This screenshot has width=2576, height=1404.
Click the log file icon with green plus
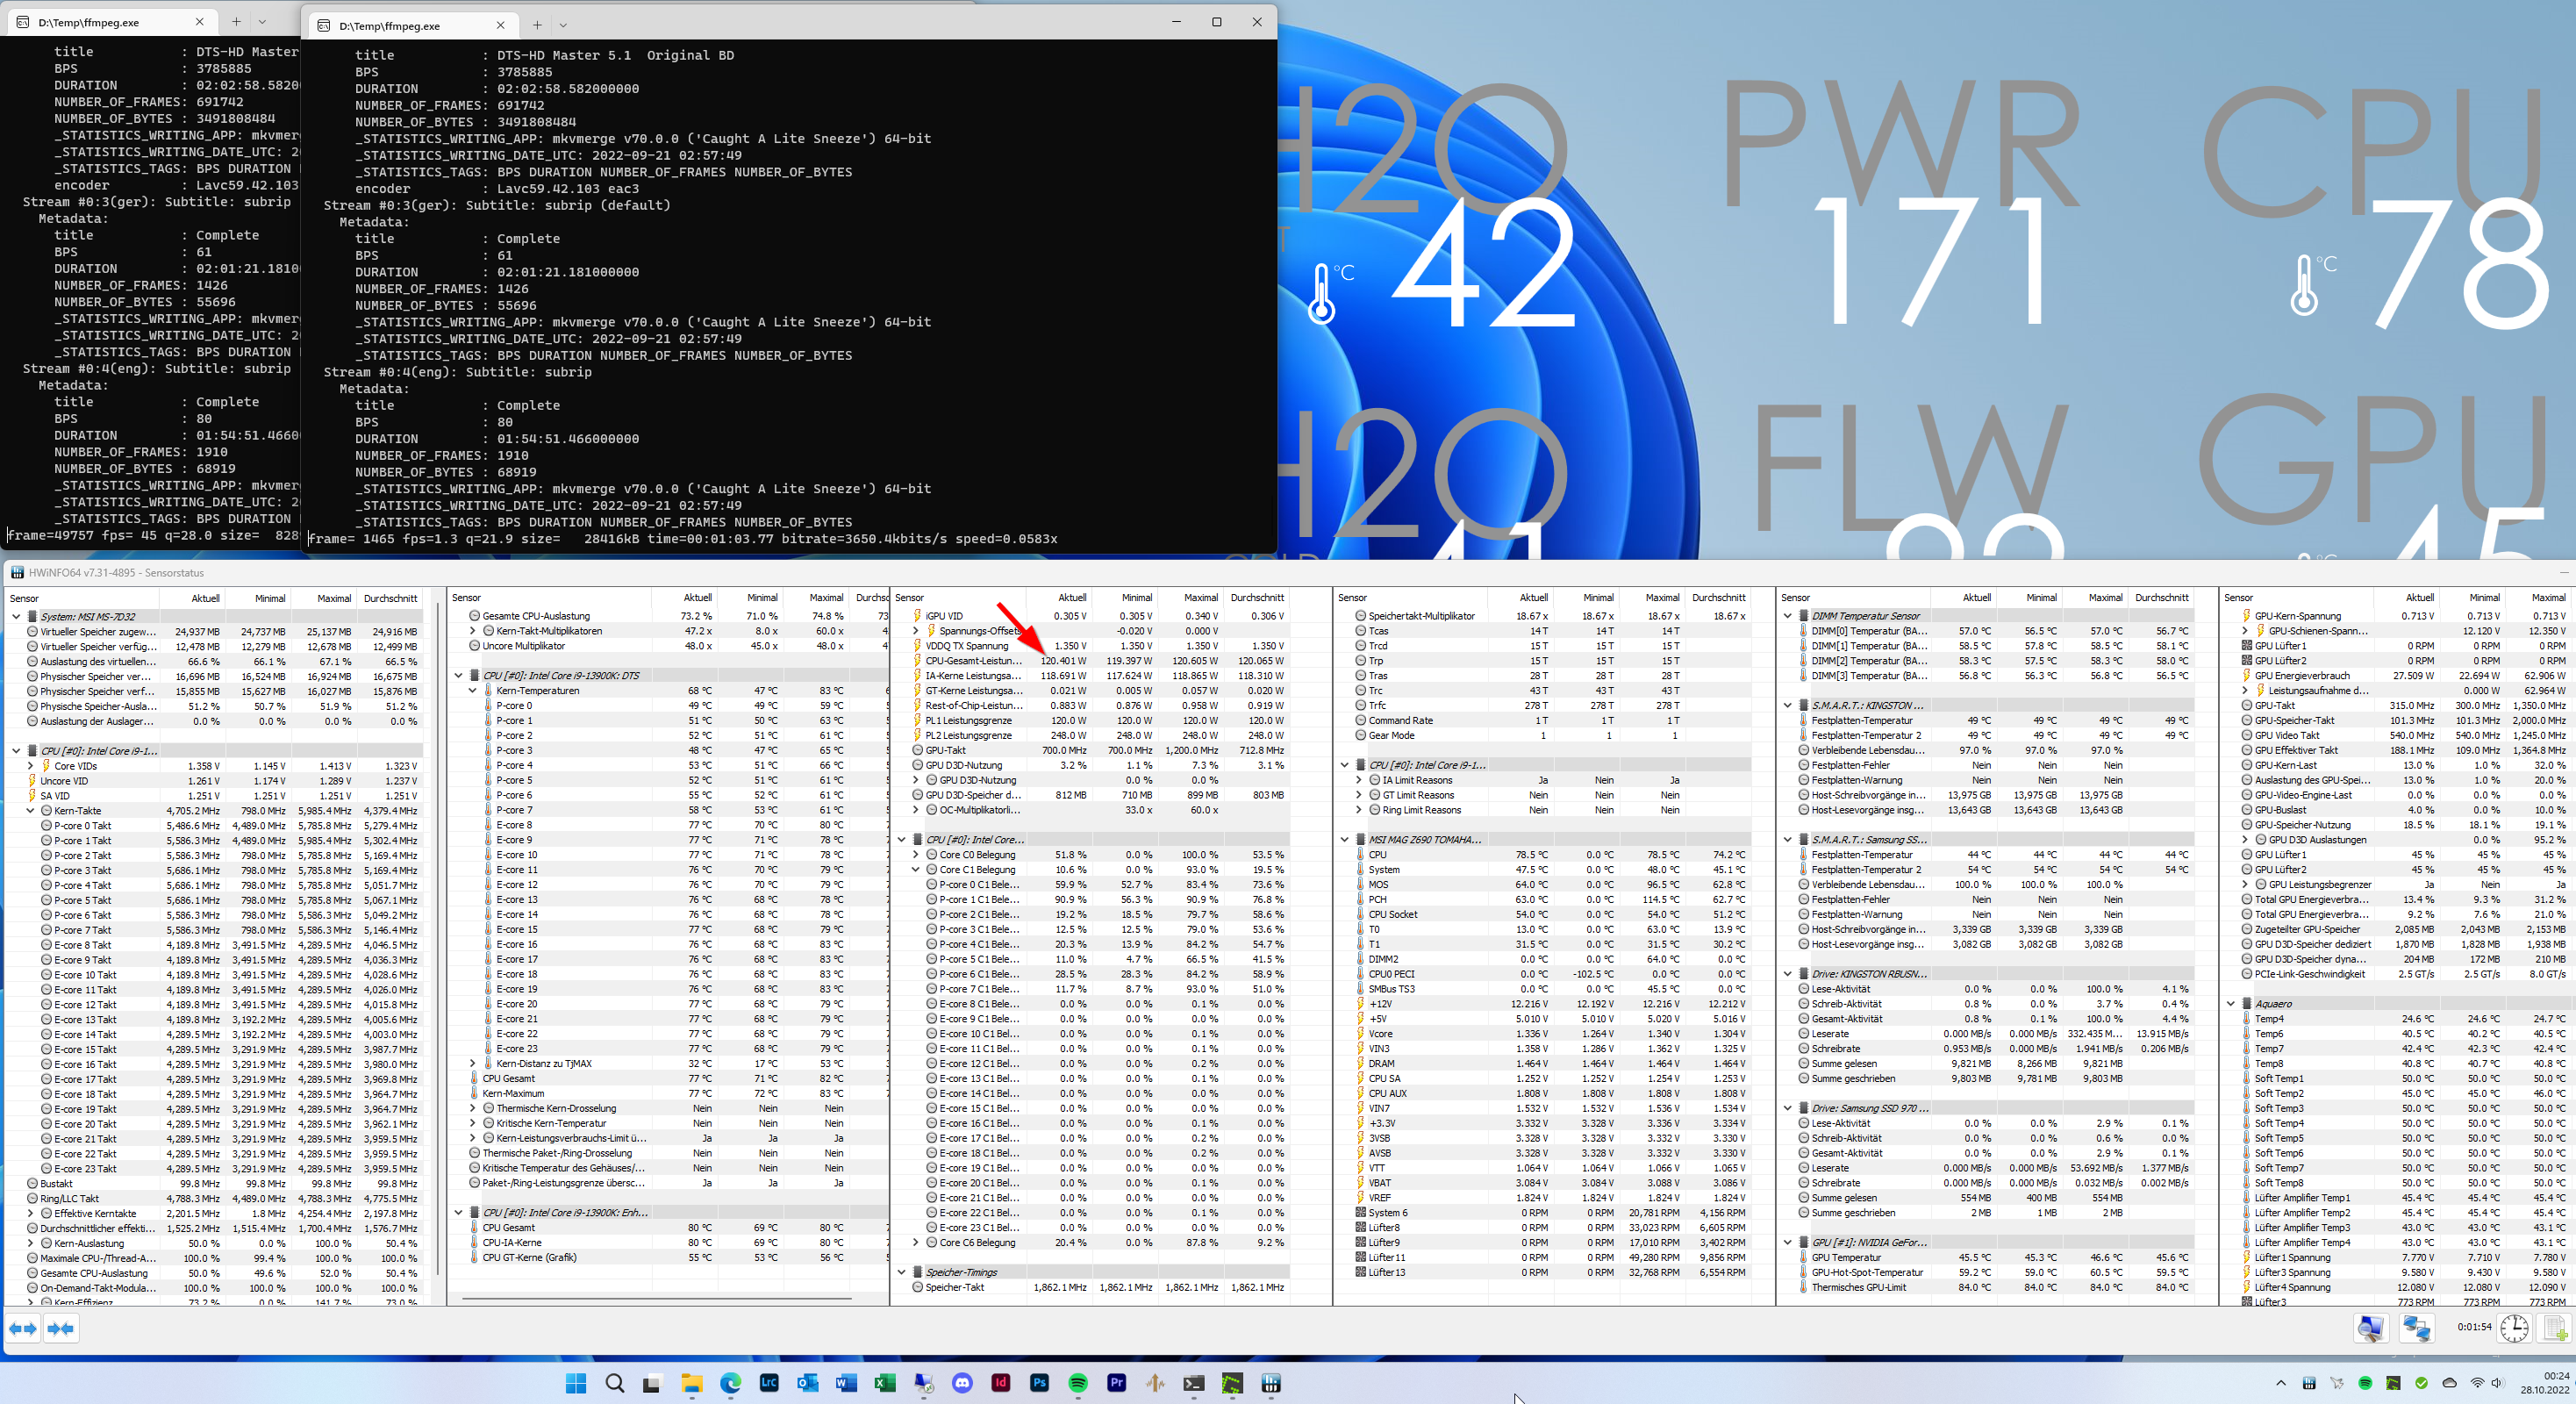coord(2555,1328)
